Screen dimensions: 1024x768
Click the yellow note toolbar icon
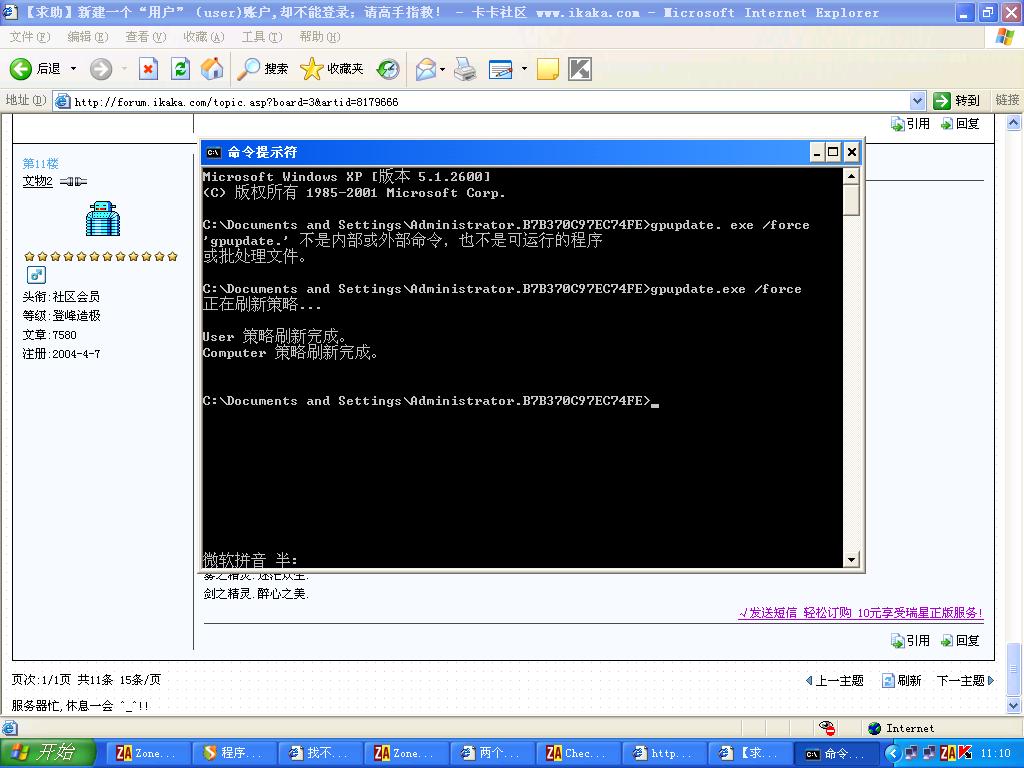pyautogui.click(x=547, y=69)
